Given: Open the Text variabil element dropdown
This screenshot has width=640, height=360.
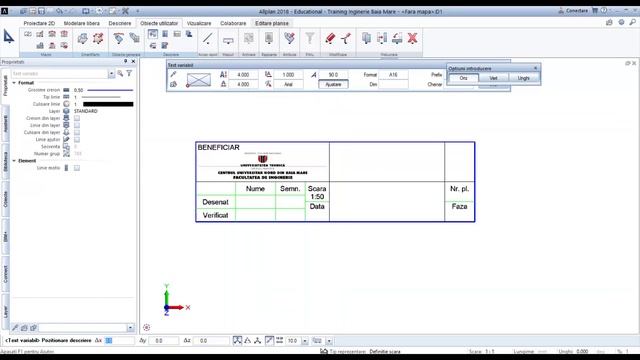Looking at the screenshot, I should [111, 73].
